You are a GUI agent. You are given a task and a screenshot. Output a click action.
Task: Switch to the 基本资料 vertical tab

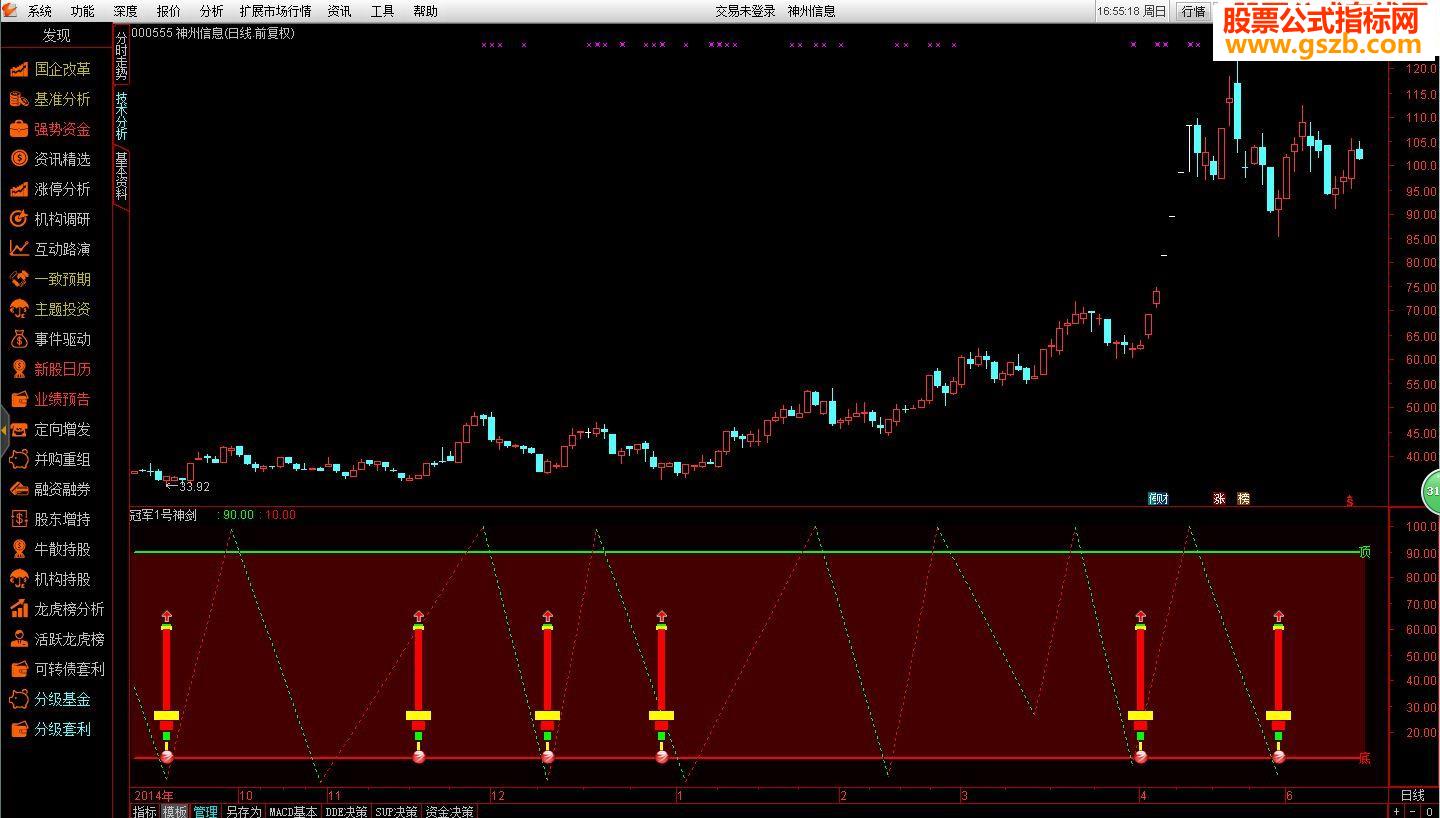[x=121, y=175]
